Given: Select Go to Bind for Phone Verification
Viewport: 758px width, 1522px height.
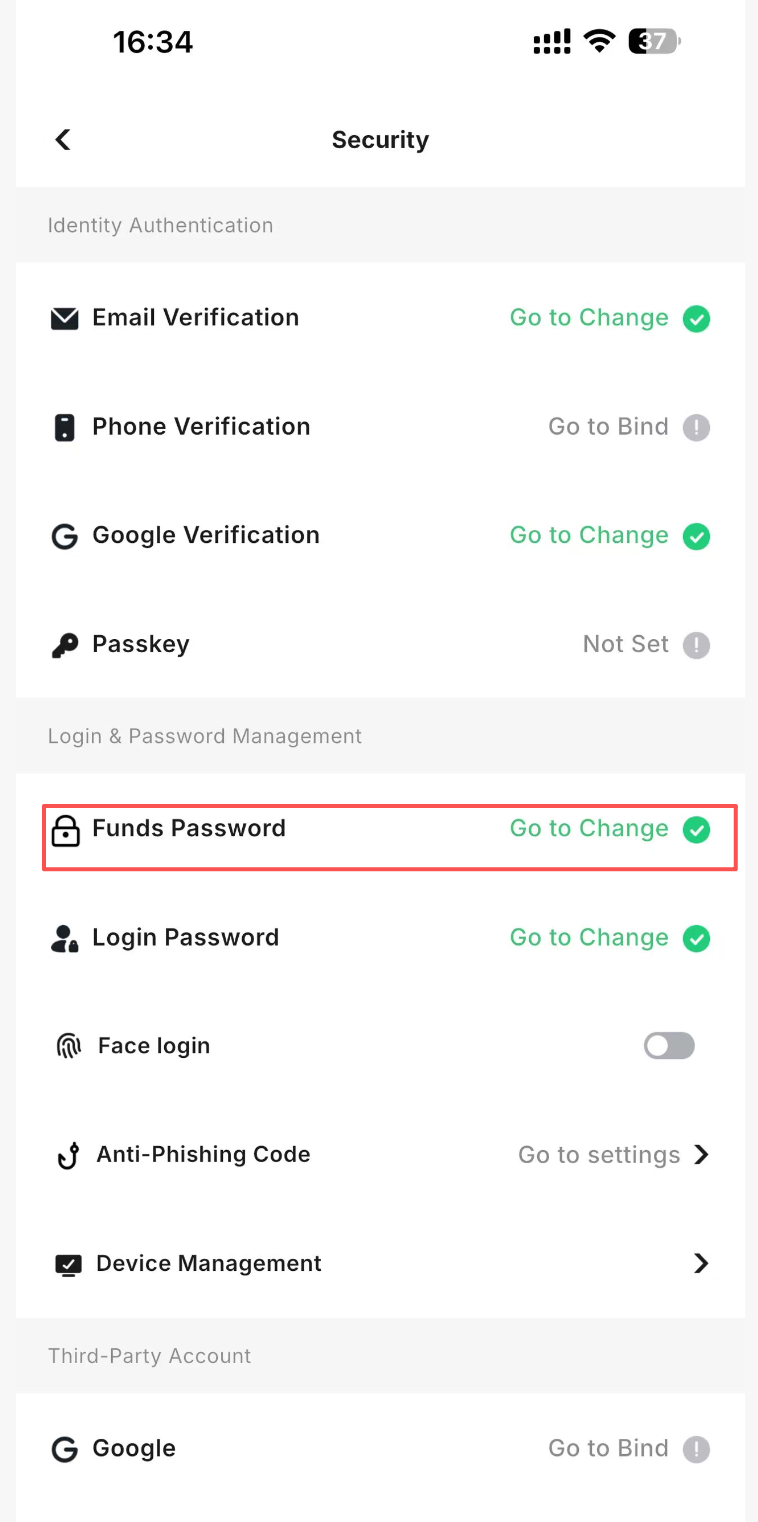Looking at the screenshot, I should [608, 427].
